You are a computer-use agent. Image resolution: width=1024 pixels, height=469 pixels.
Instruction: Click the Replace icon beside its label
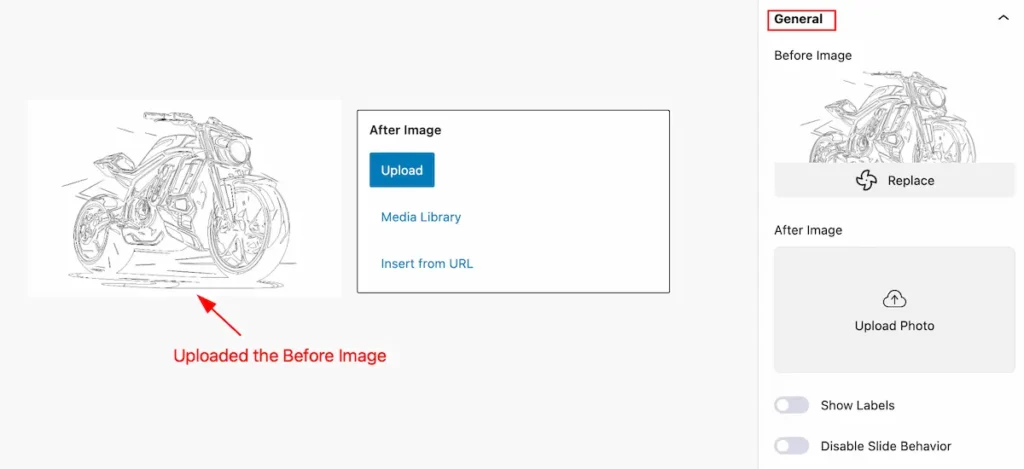[866, 181]
